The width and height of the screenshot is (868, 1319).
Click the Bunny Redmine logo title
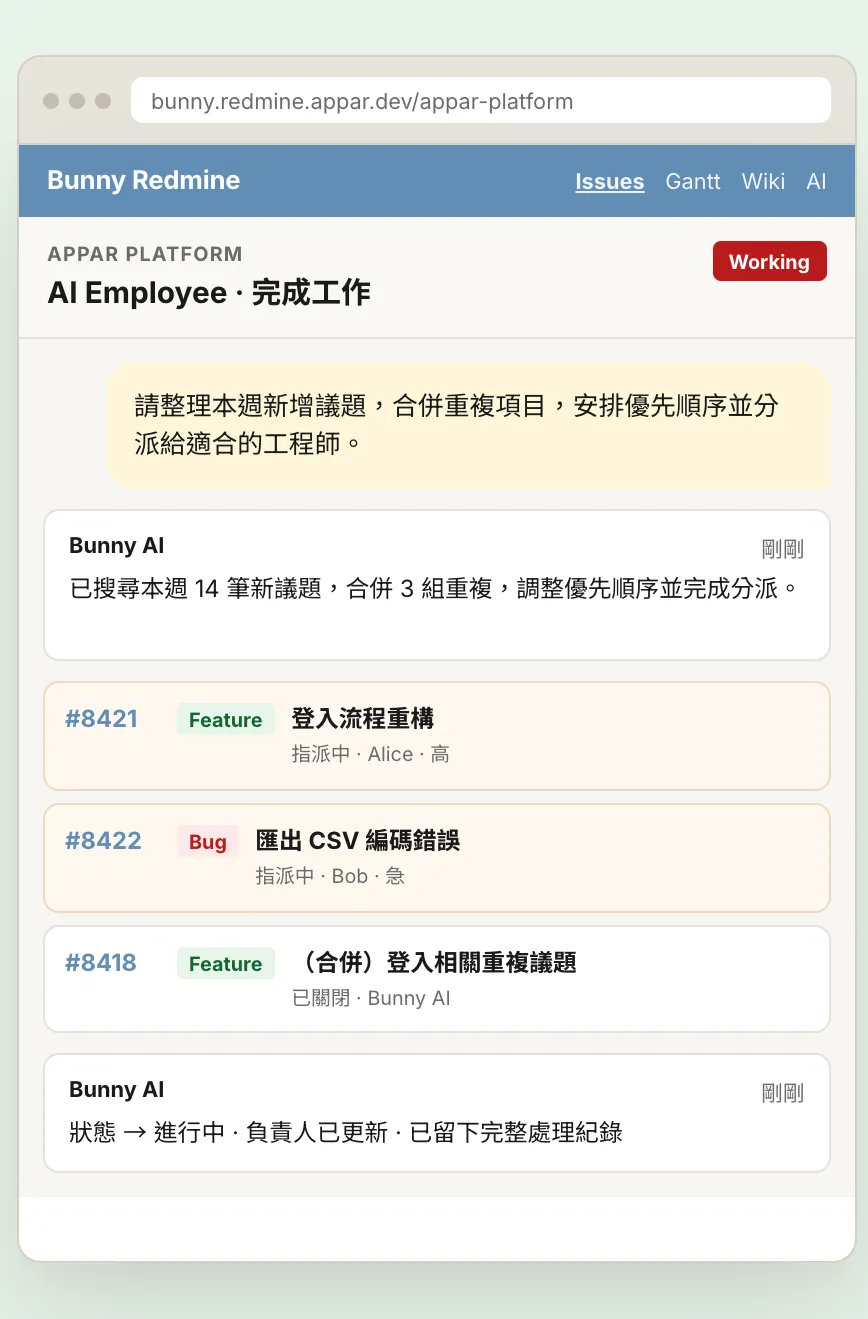click(x=144, y=180)
